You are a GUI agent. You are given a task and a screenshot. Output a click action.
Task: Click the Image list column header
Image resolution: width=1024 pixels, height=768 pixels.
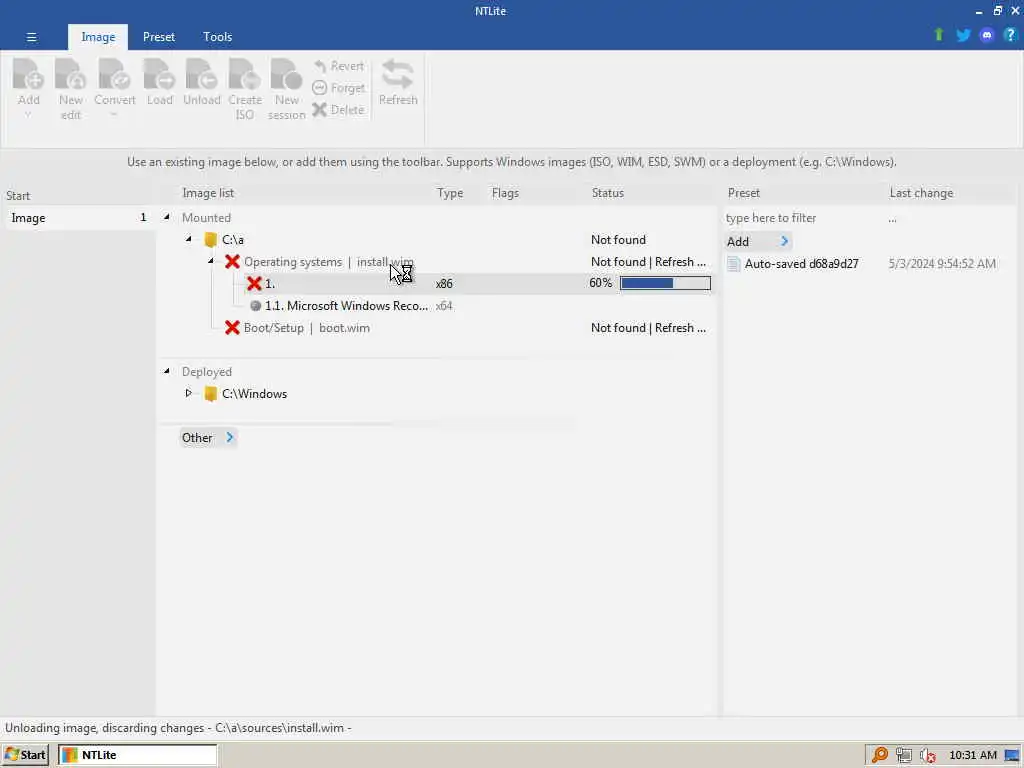click(x=208, y=193)
